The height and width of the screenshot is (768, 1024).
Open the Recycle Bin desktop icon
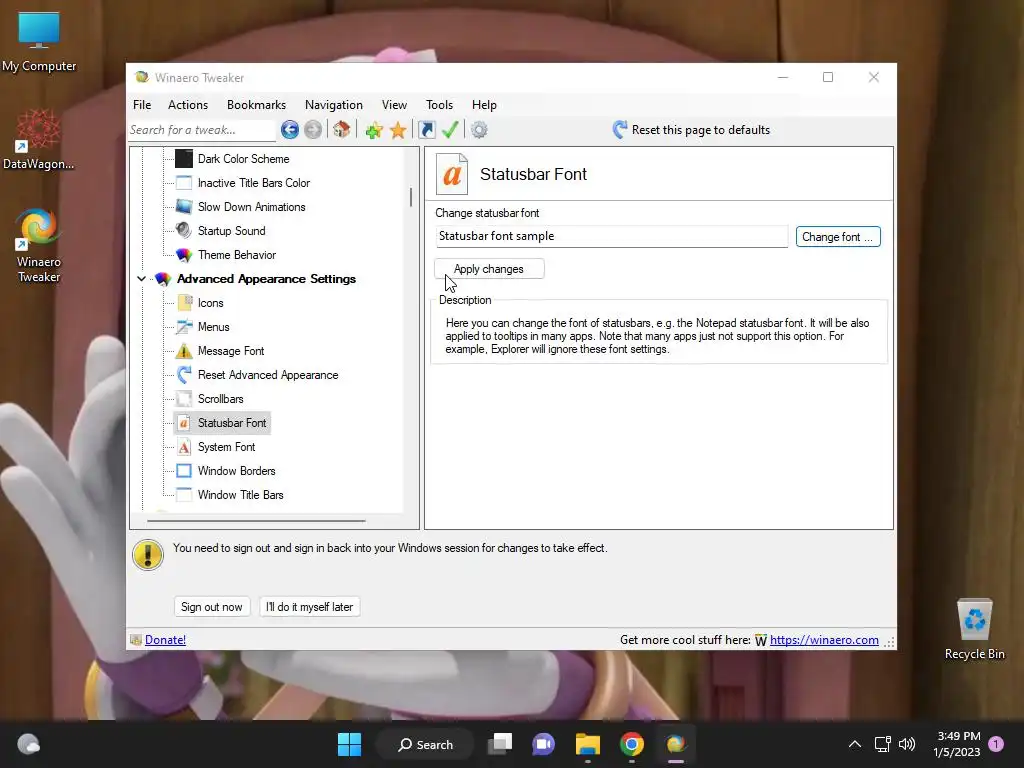pos(974,630)
